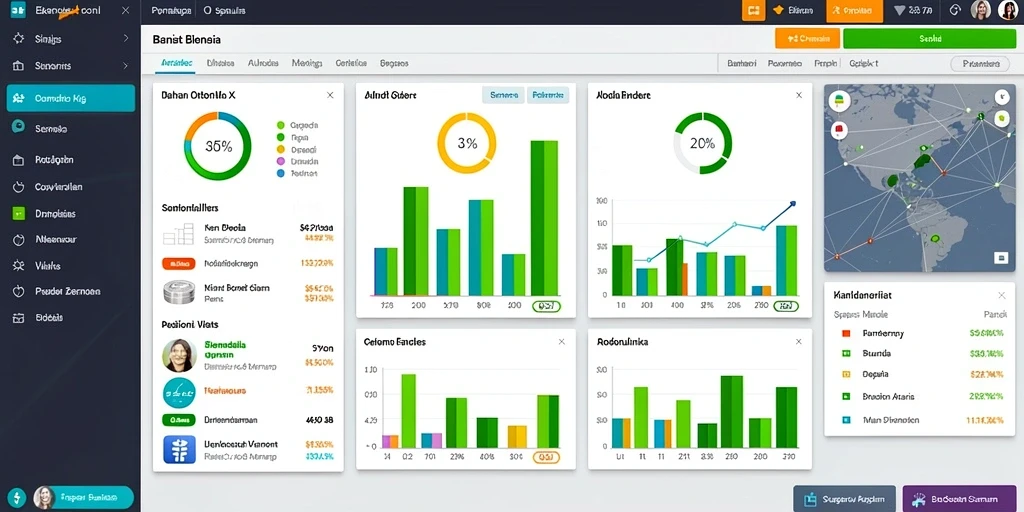Click the orange swatch beside Fantiermy
The height and width of the screenshot is (512, 1024).
[x=846, y=333]
